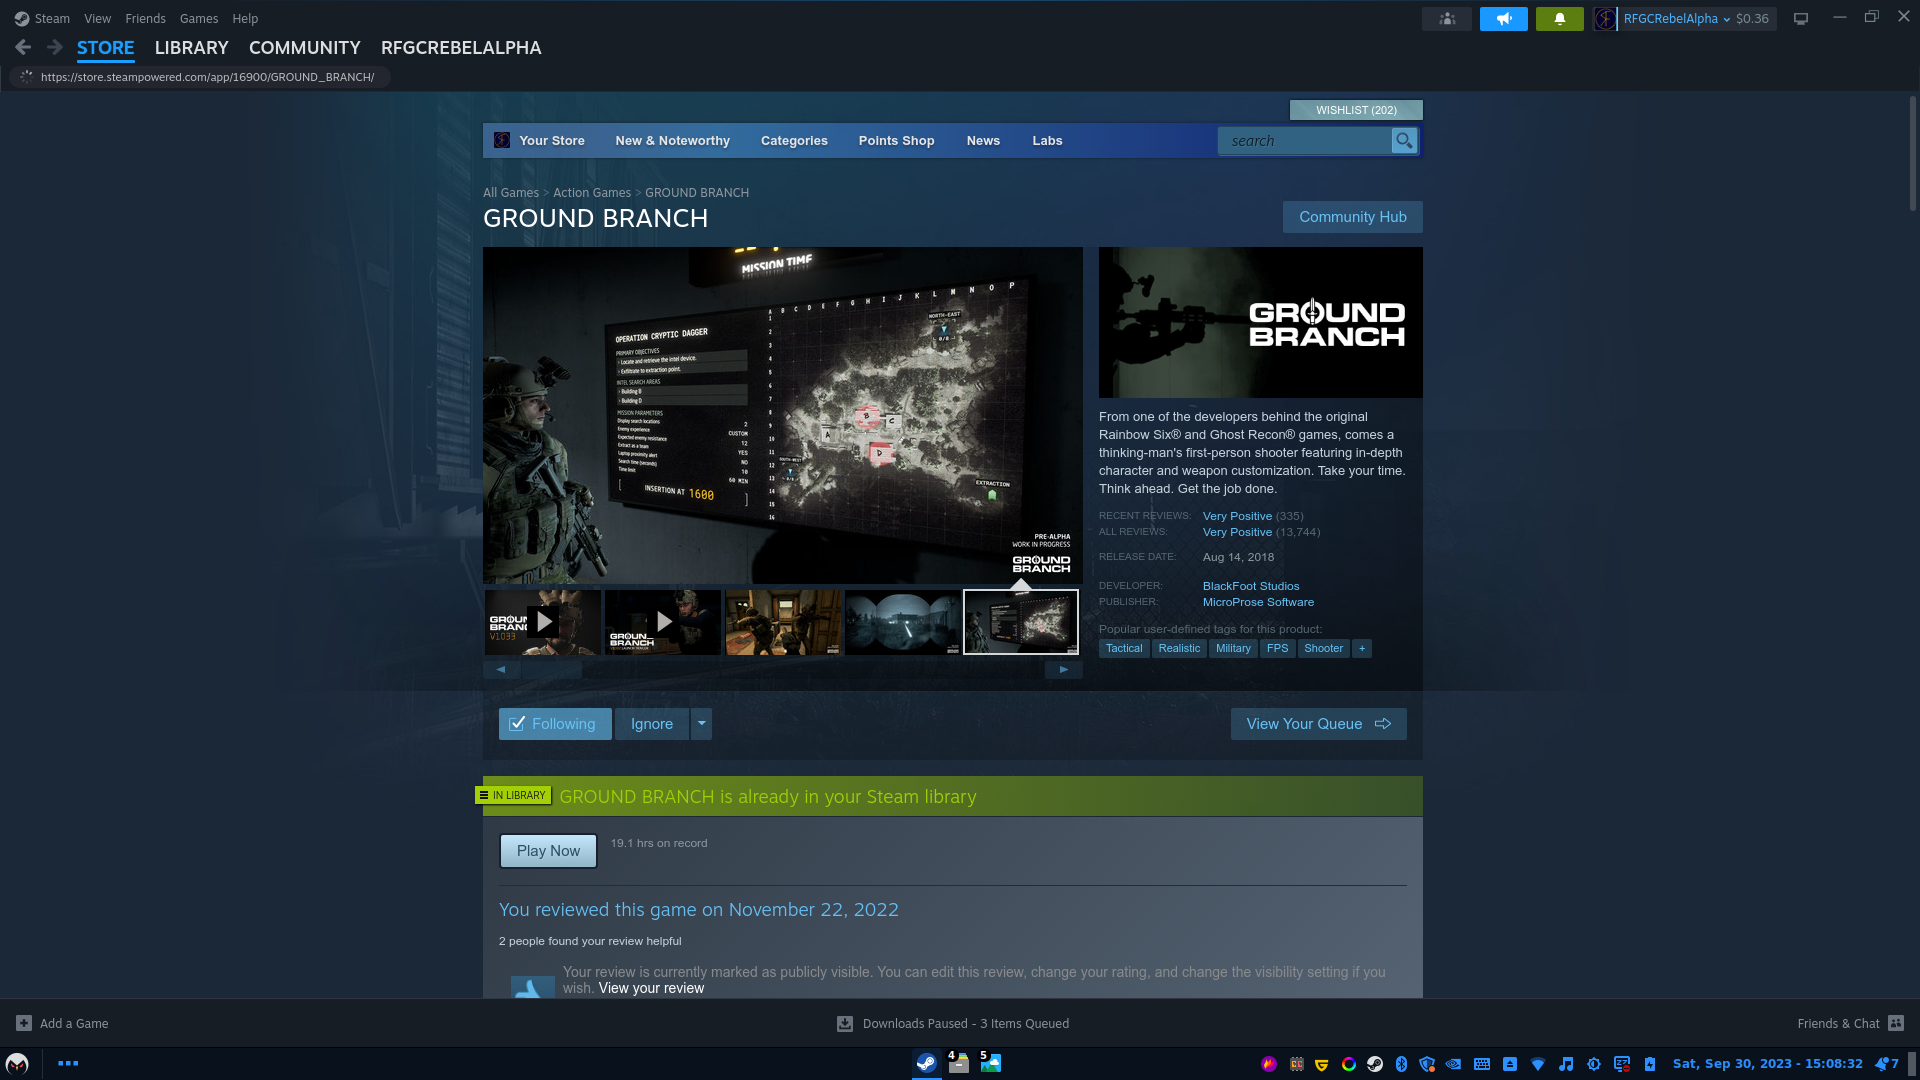This screenshot has height=1080, width=1920.
Task: Select the first trailer video thumbnail
Action: point(543,622)
